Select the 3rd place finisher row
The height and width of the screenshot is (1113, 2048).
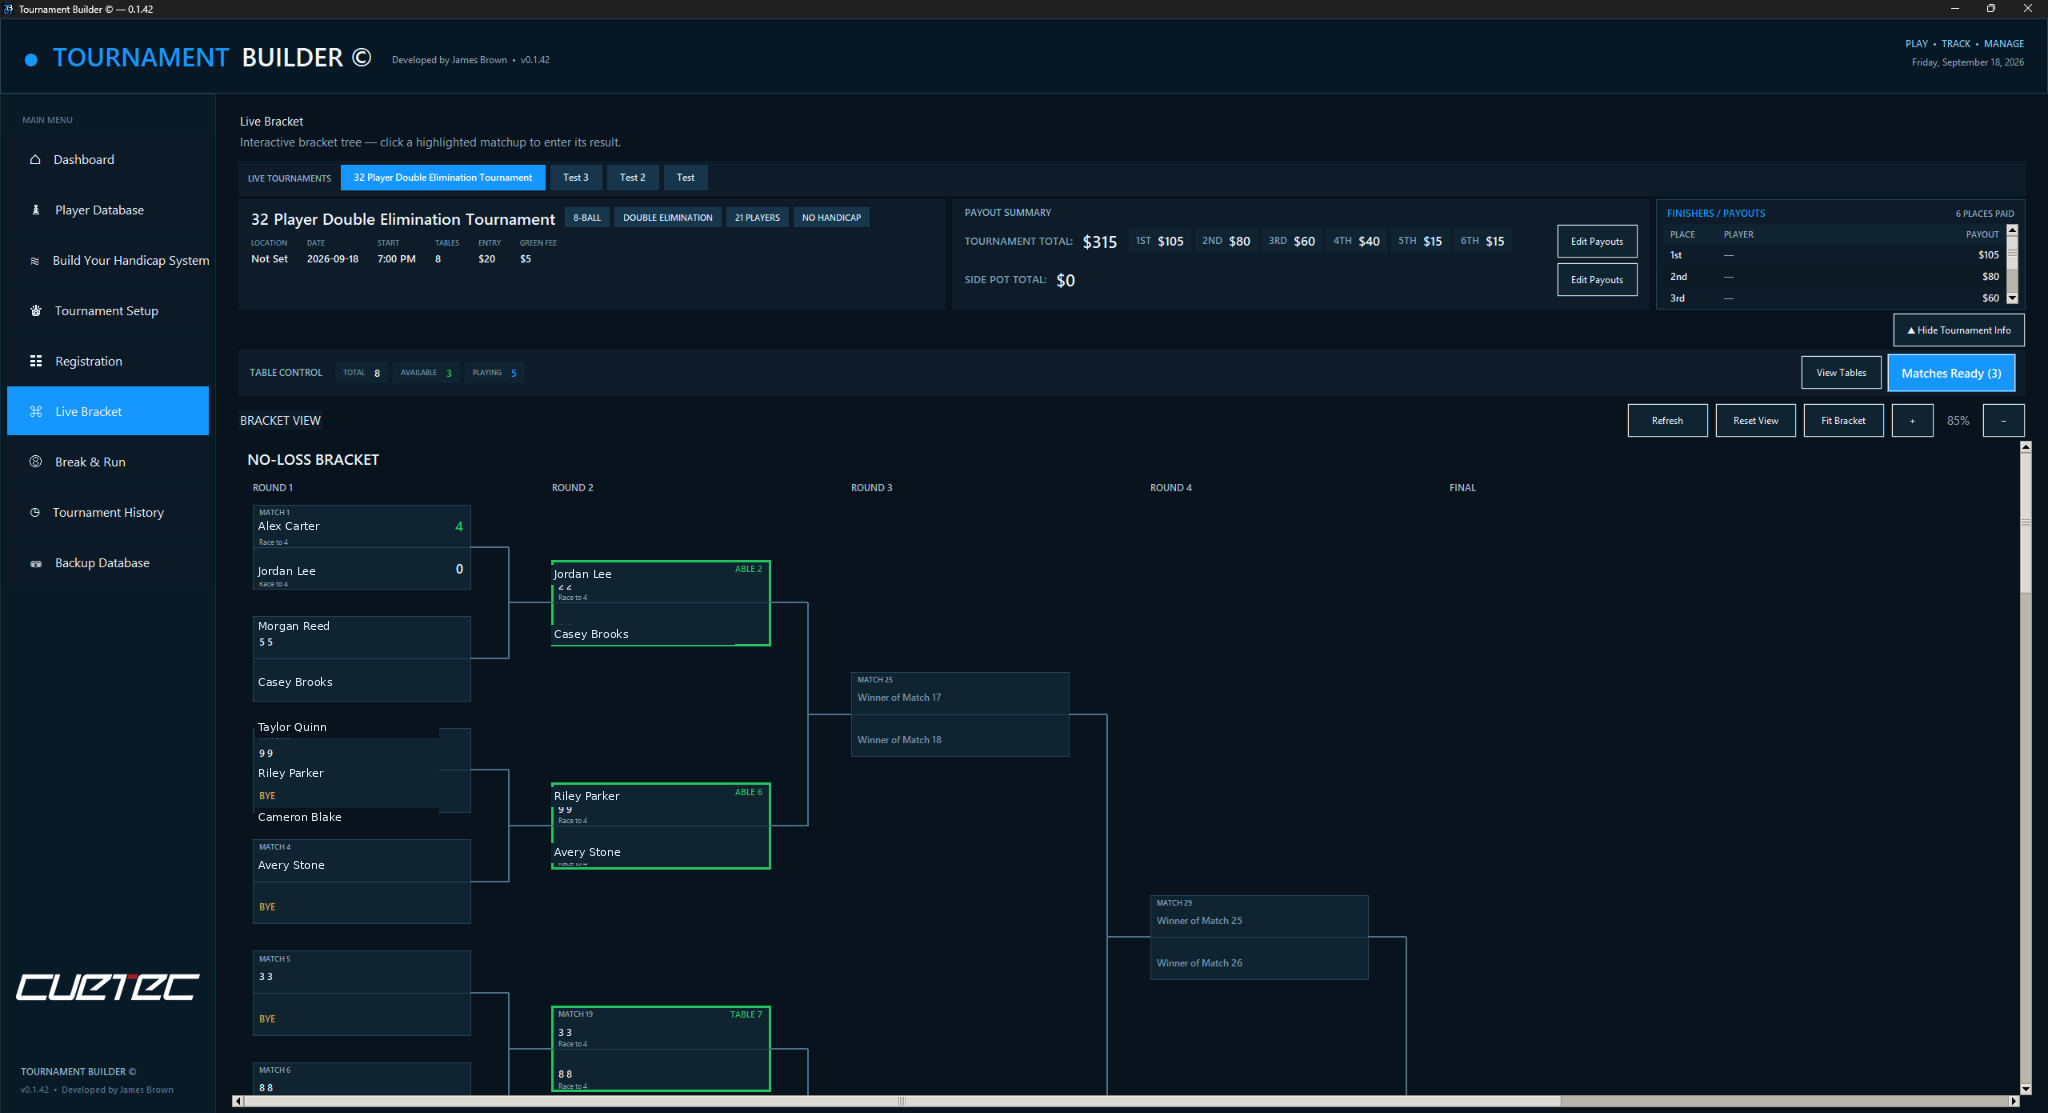pos(1833,298)
